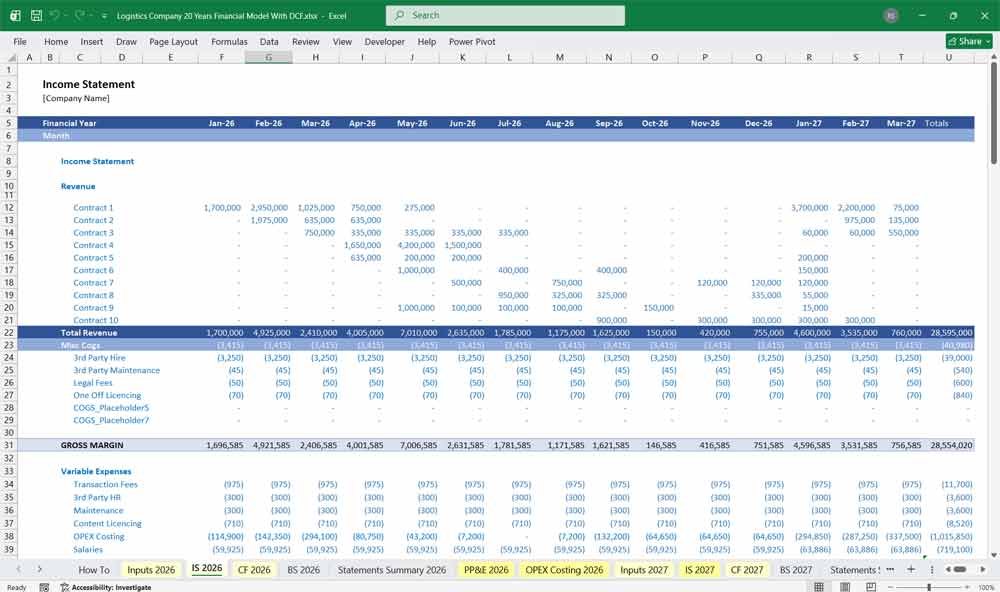Viewport: 1000px width, 592px height.
Task: Click the vertical scrollbar thumb
Action: pyautogui.click(x=994, y=114)
